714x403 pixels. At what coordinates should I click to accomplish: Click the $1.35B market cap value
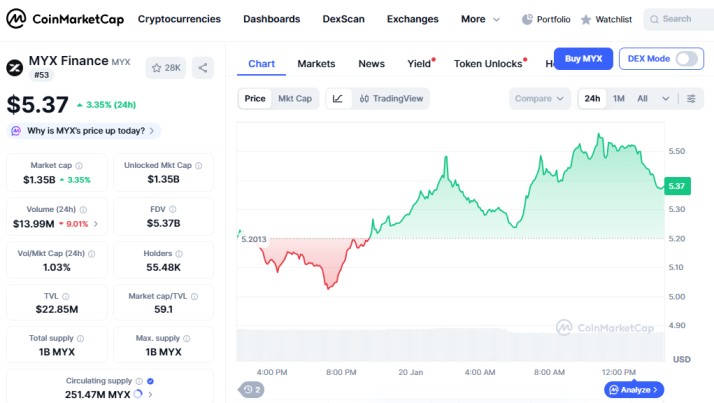pos(39,180)
